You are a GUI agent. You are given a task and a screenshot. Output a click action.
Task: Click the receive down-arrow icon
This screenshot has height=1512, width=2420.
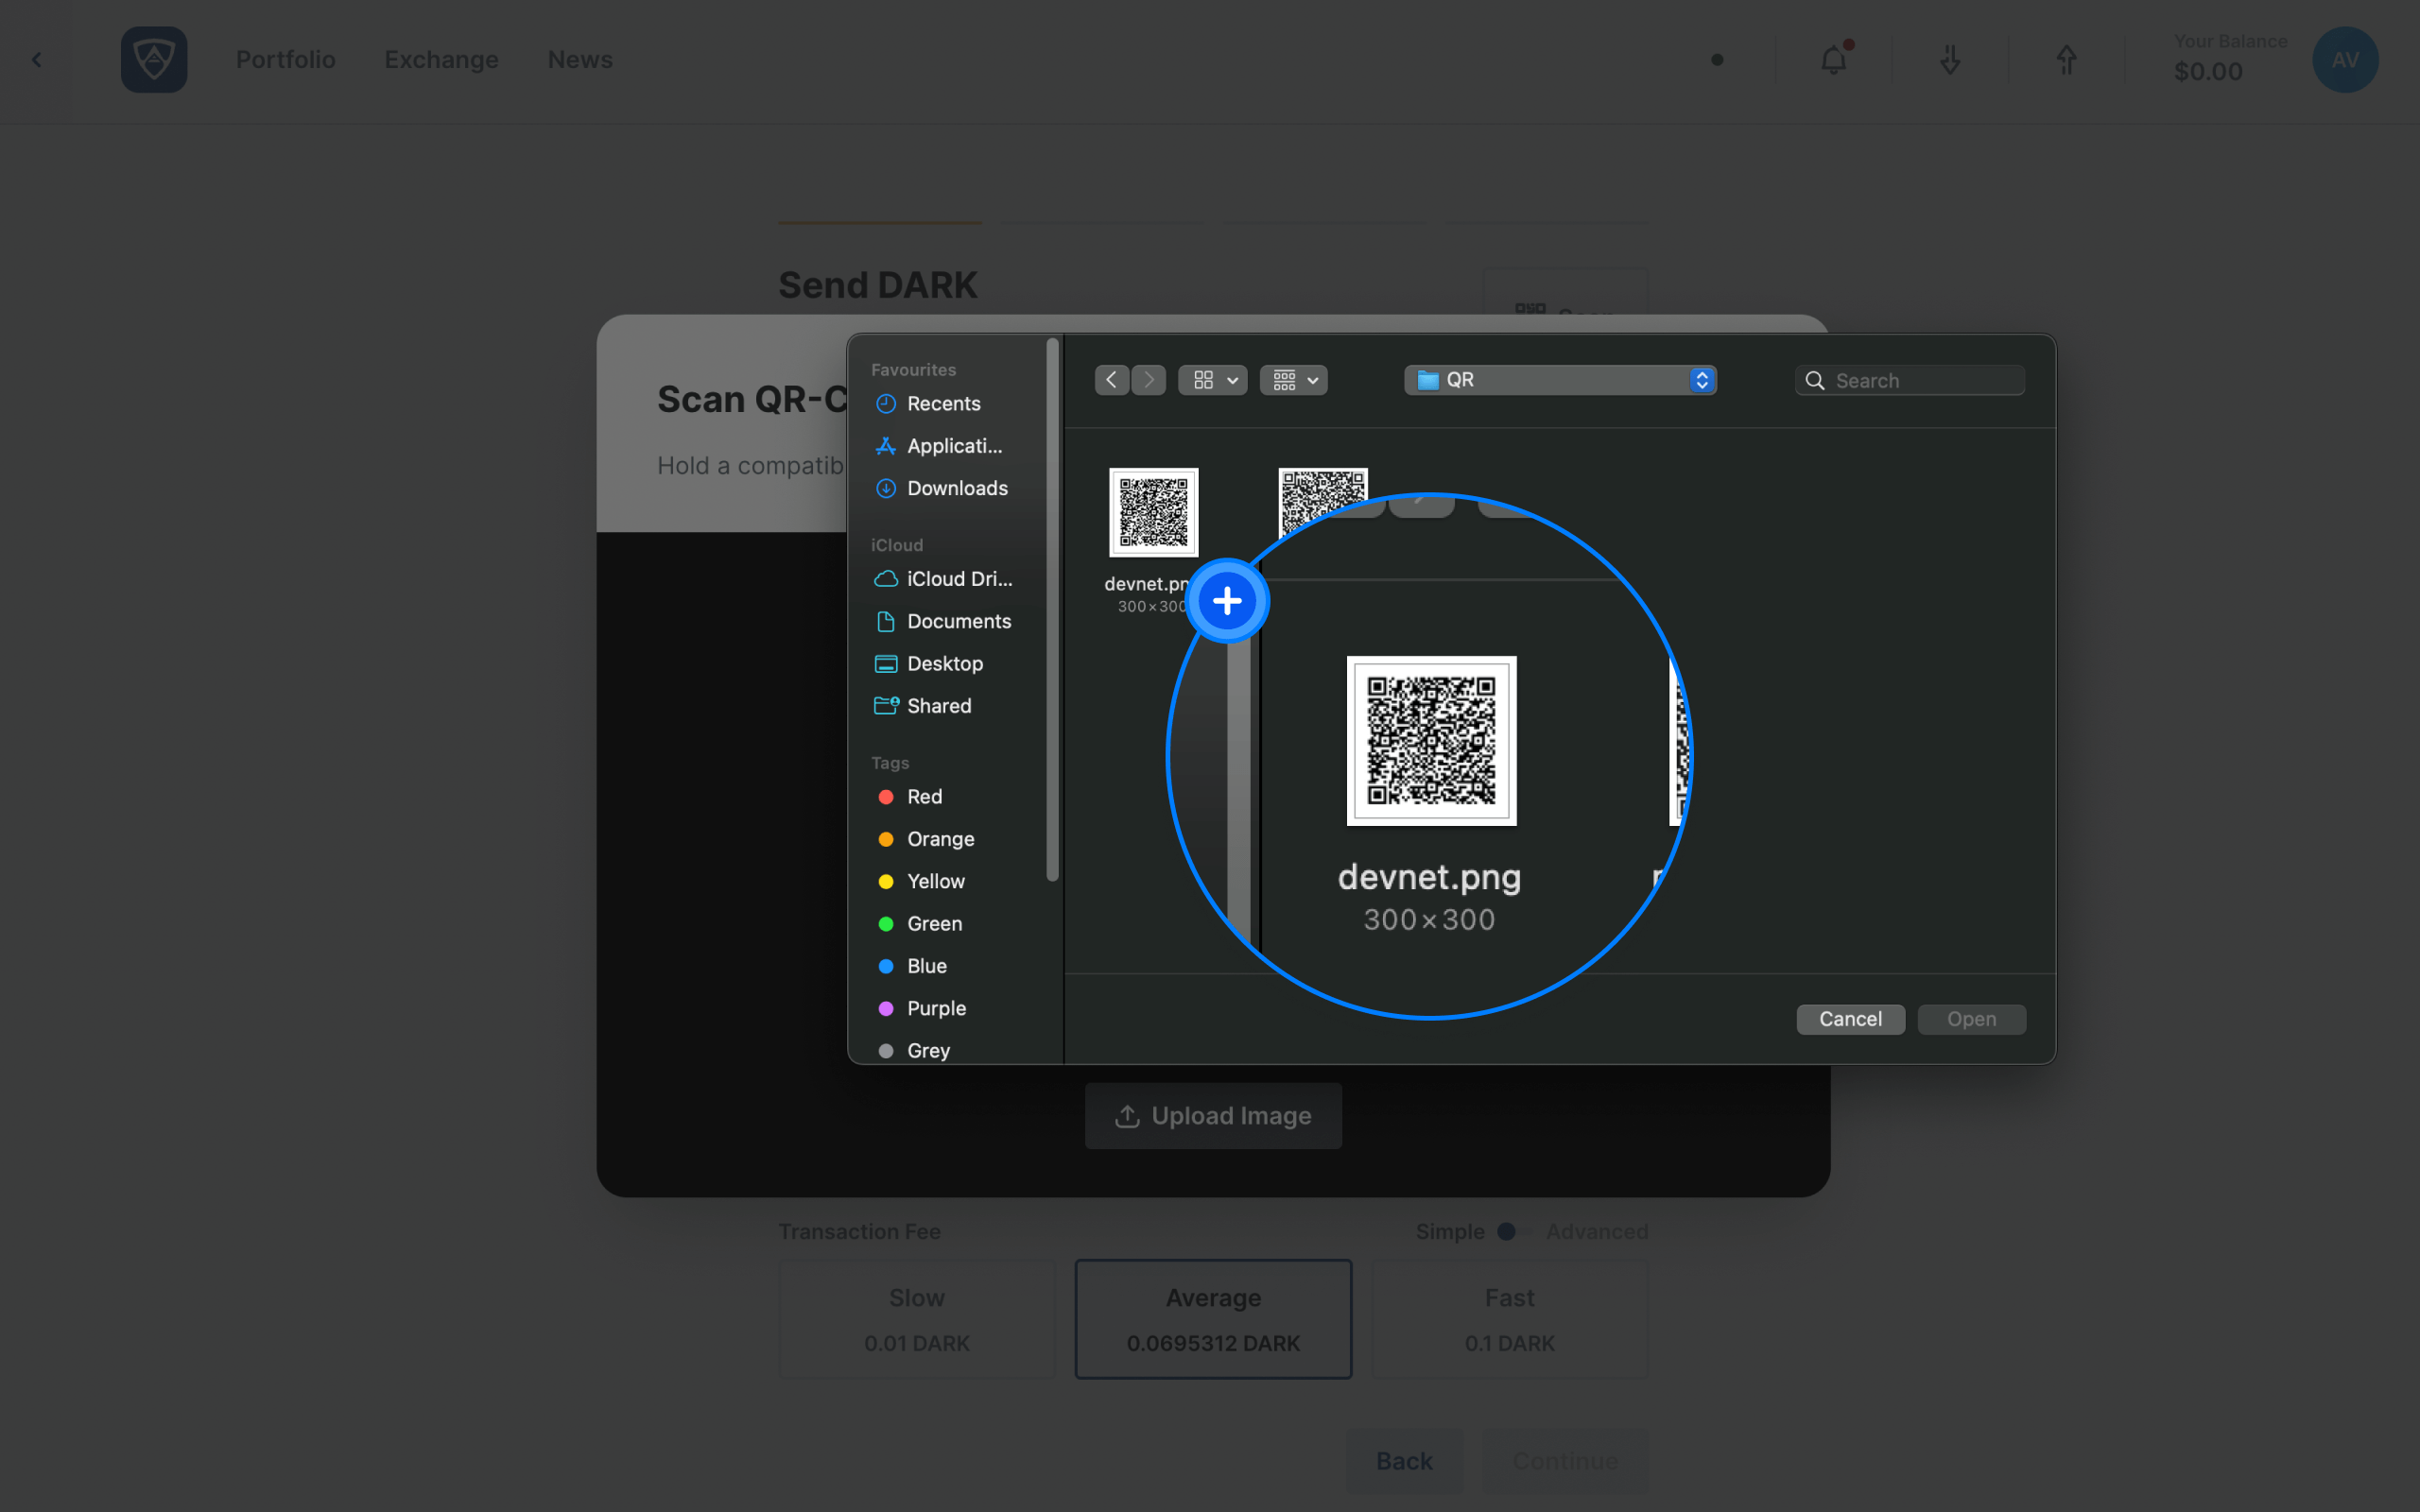(1950, 60)
